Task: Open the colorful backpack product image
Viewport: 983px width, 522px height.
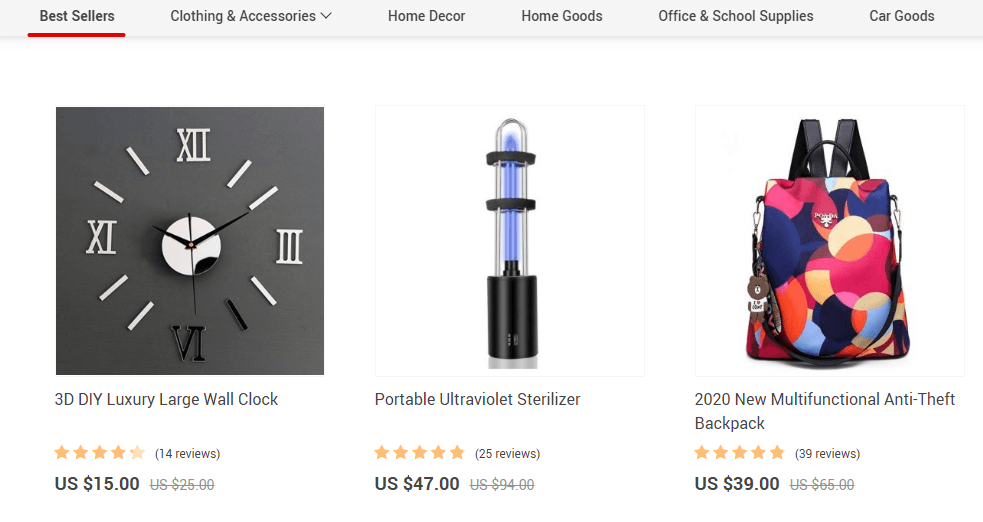Action: coord(829,241)
